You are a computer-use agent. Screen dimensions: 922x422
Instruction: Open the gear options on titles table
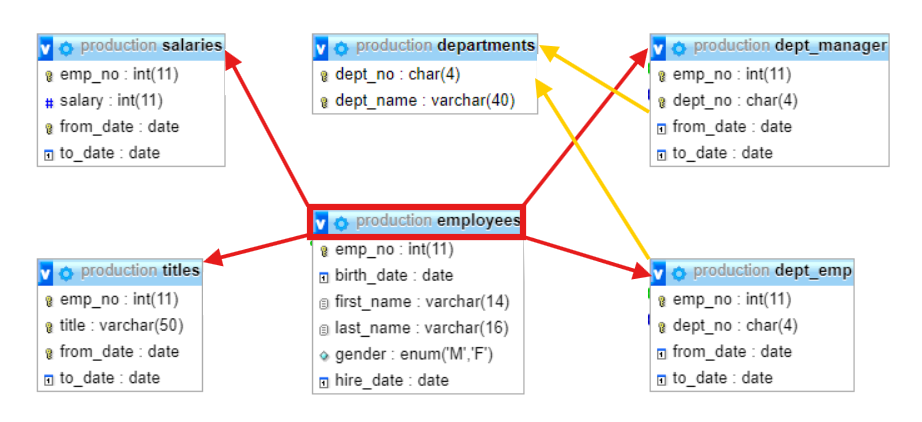click(x=66, y=273)
